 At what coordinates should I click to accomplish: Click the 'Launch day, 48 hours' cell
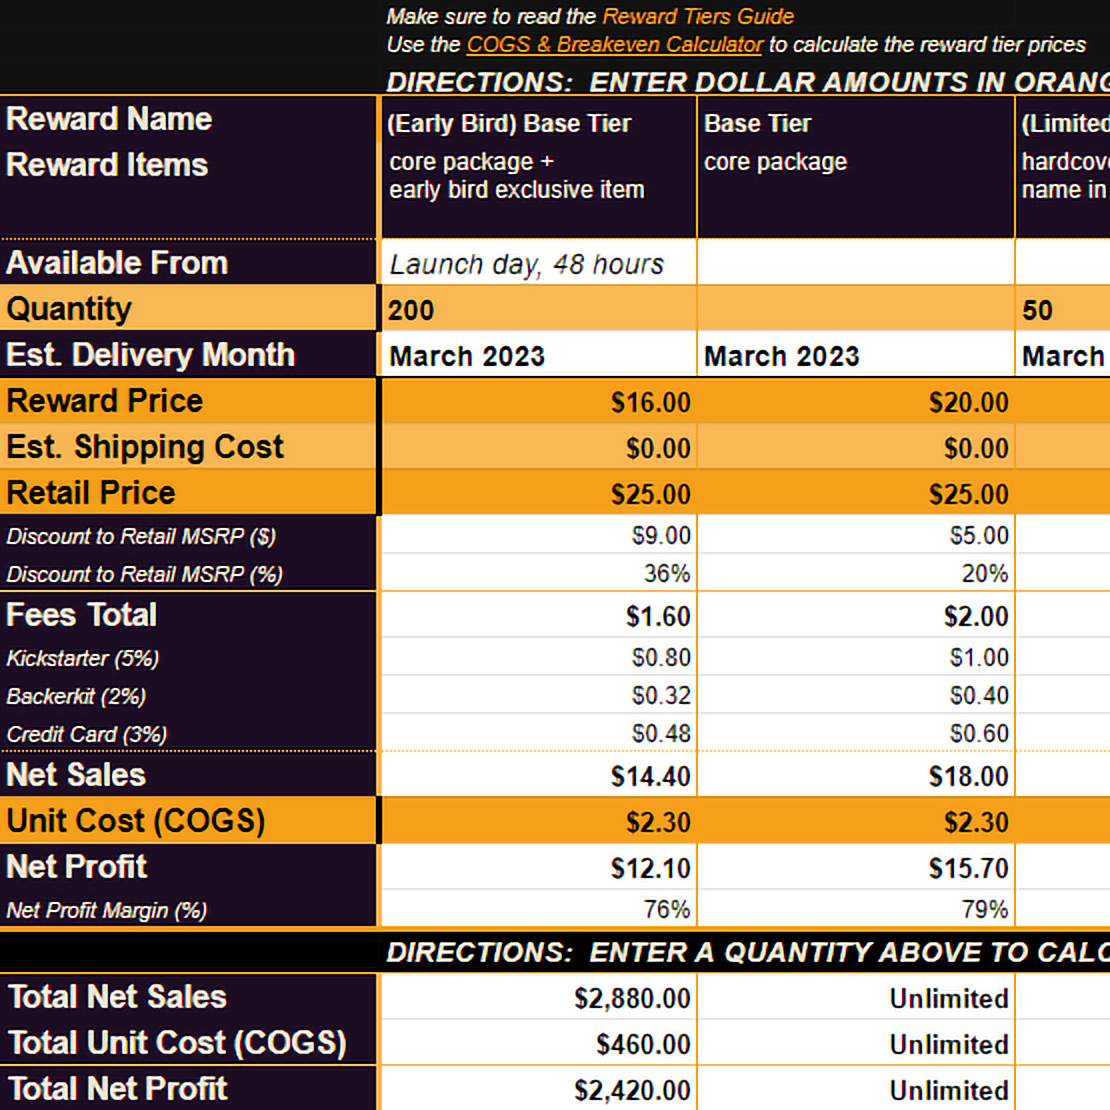click(538, 264)
